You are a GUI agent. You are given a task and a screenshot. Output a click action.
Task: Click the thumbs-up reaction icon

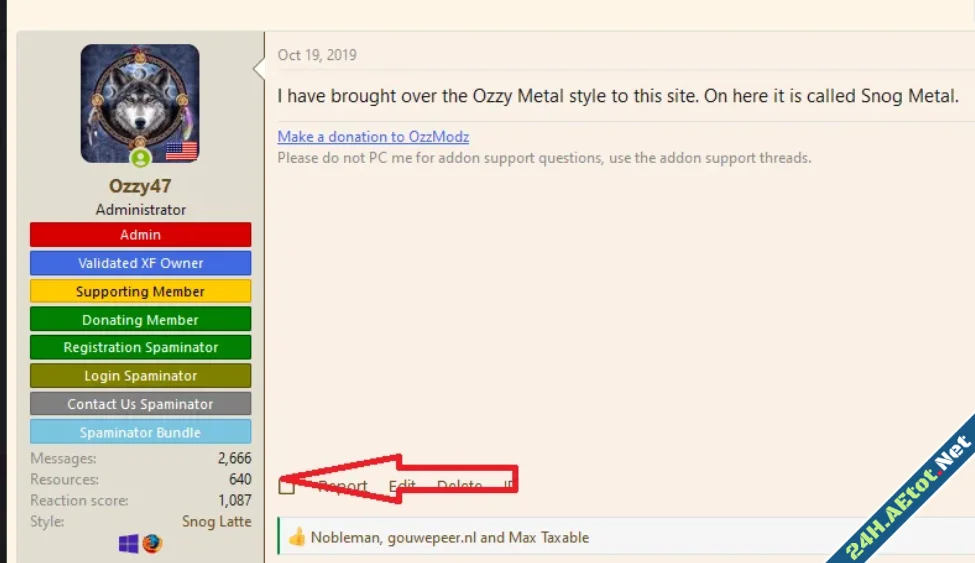pos(296,537)
